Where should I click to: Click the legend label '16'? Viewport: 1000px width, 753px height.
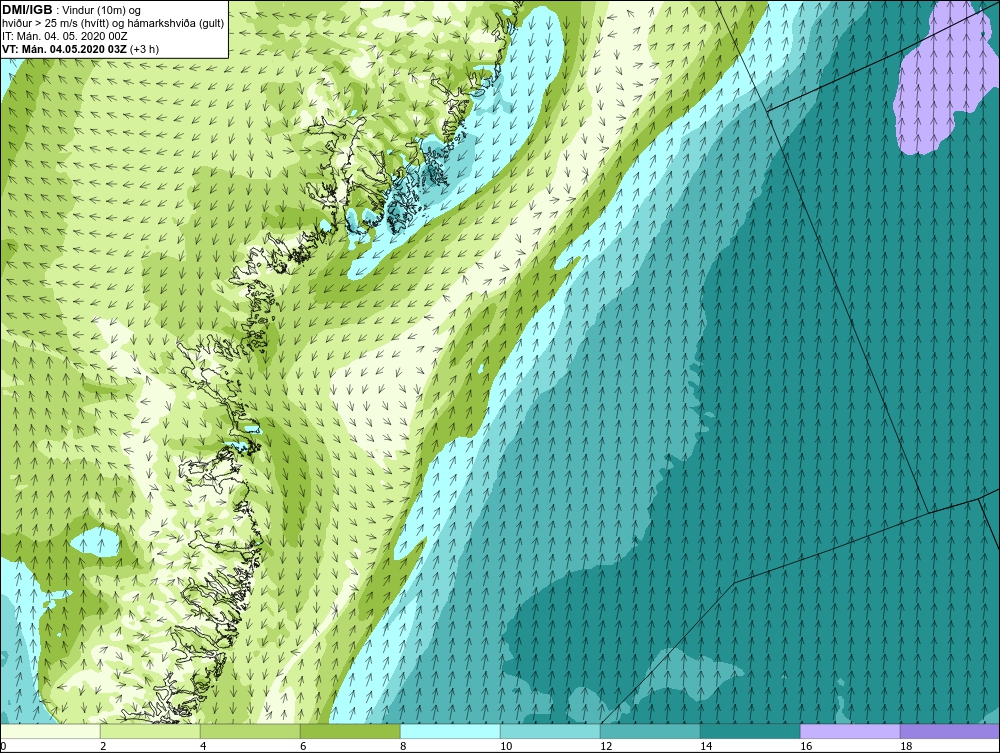(x=806, y=746)
